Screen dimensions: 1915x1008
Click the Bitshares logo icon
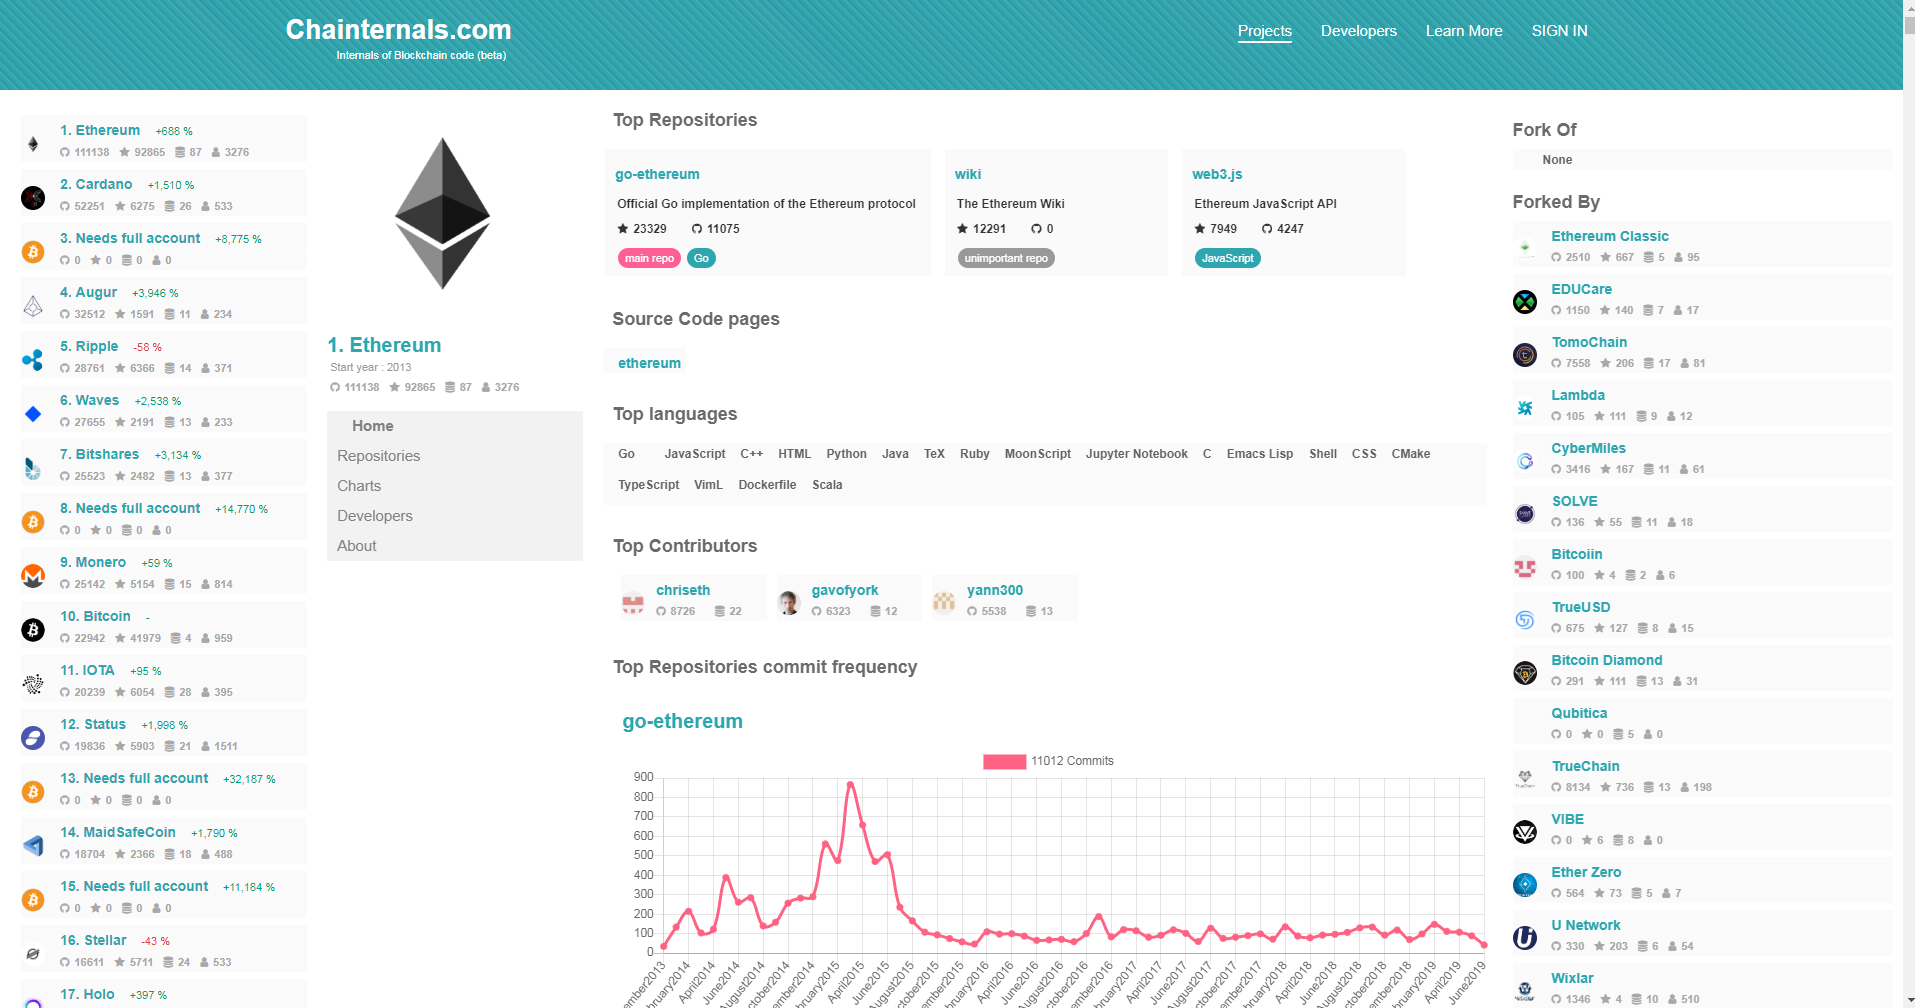[33, 468]
